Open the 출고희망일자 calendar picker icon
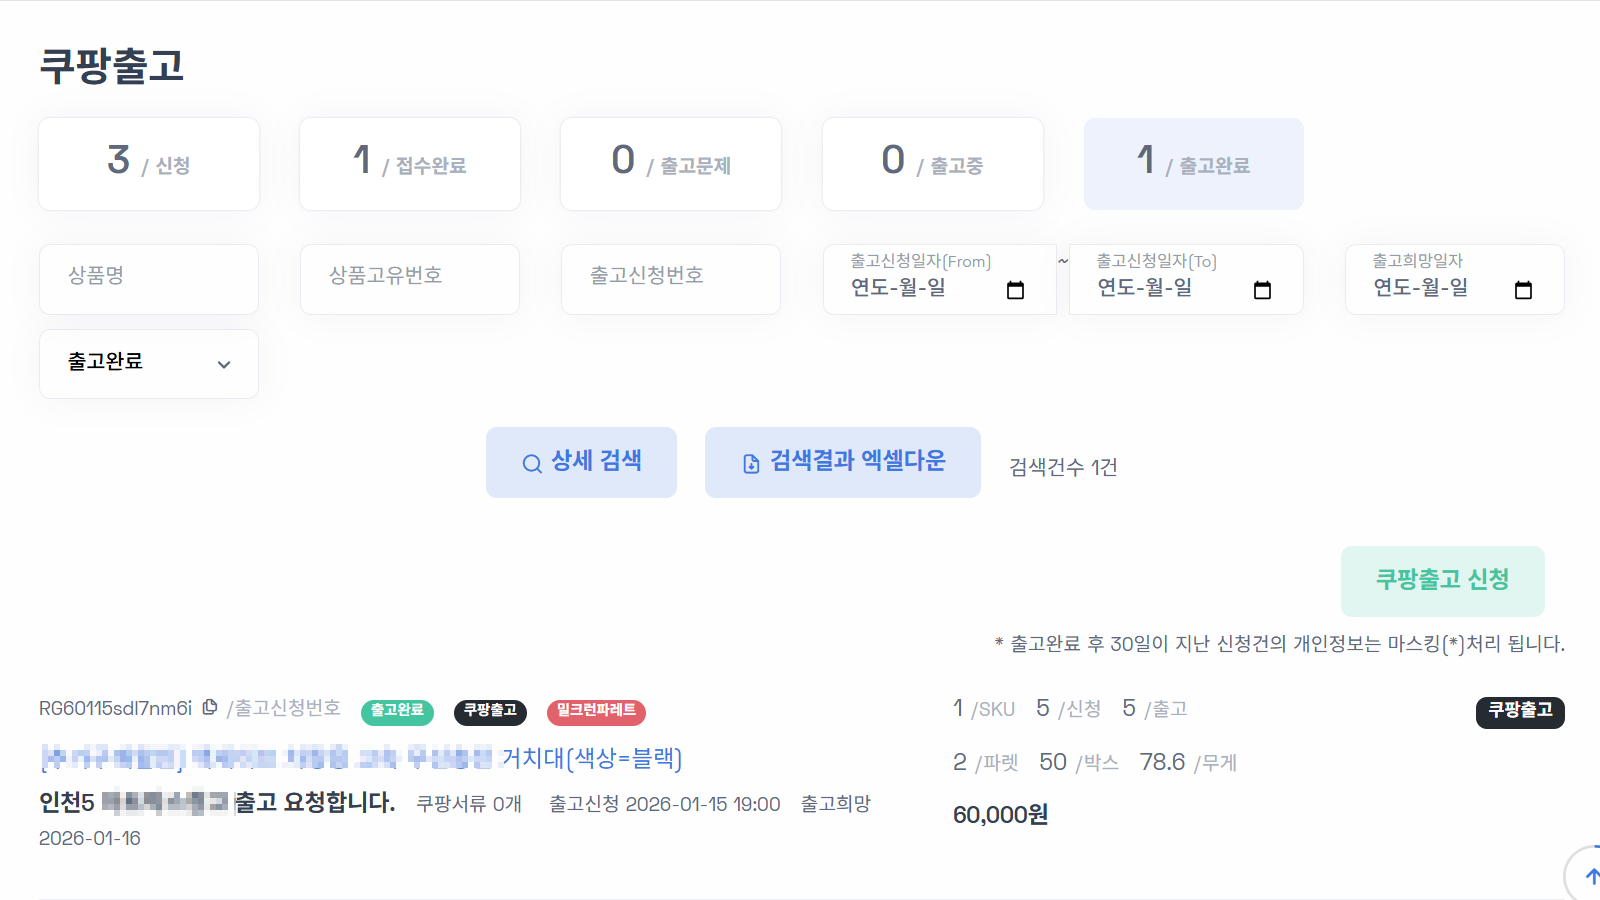This screenshot has width=1600, height=900. (1522, 290)
